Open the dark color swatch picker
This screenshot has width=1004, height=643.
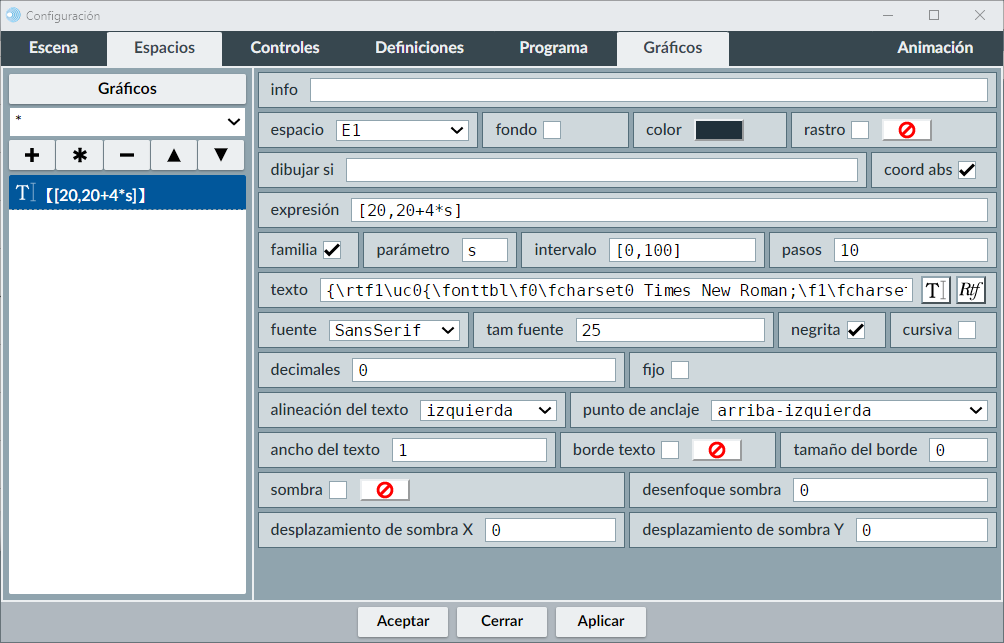[719, 130]
